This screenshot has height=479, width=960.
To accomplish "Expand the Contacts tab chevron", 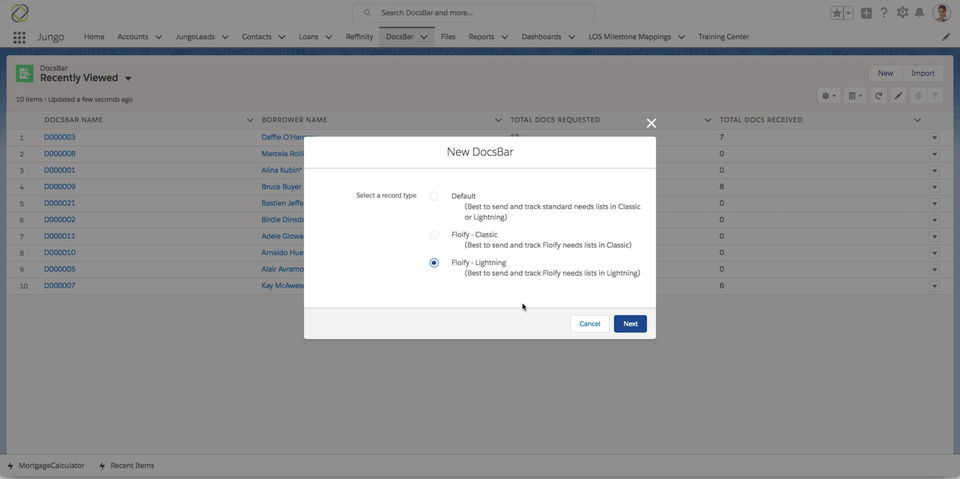I will click(282, 37).
